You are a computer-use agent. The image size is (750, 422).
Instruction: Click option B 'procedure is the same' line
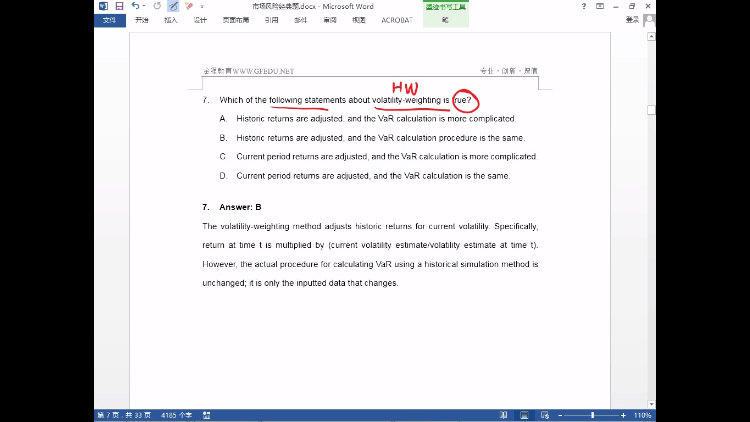[x=381, y=138]
